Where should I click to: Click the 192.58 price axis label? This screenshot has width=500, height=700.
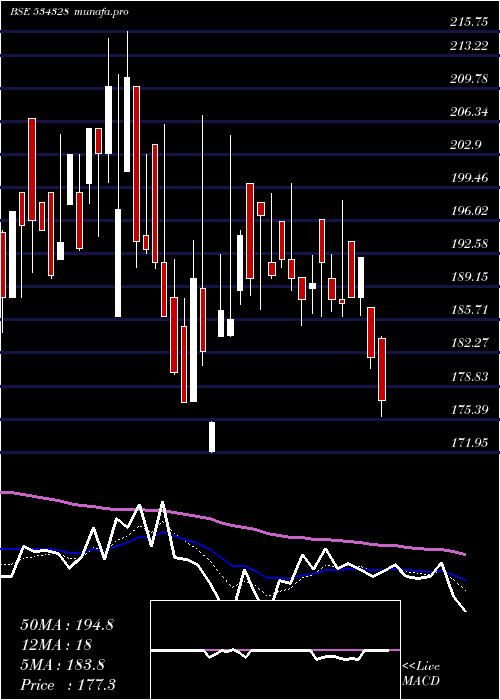(469, 244)
